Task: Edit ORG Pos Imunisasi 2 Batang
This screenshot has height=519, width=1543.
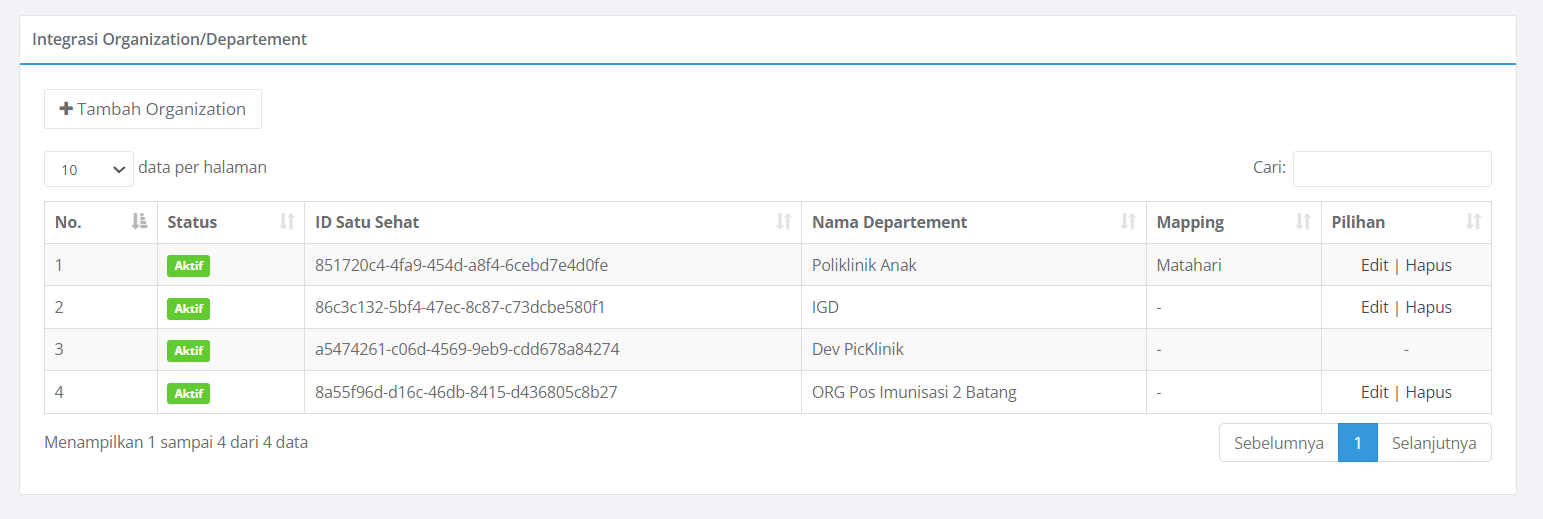Action: tap(1374, 392)
